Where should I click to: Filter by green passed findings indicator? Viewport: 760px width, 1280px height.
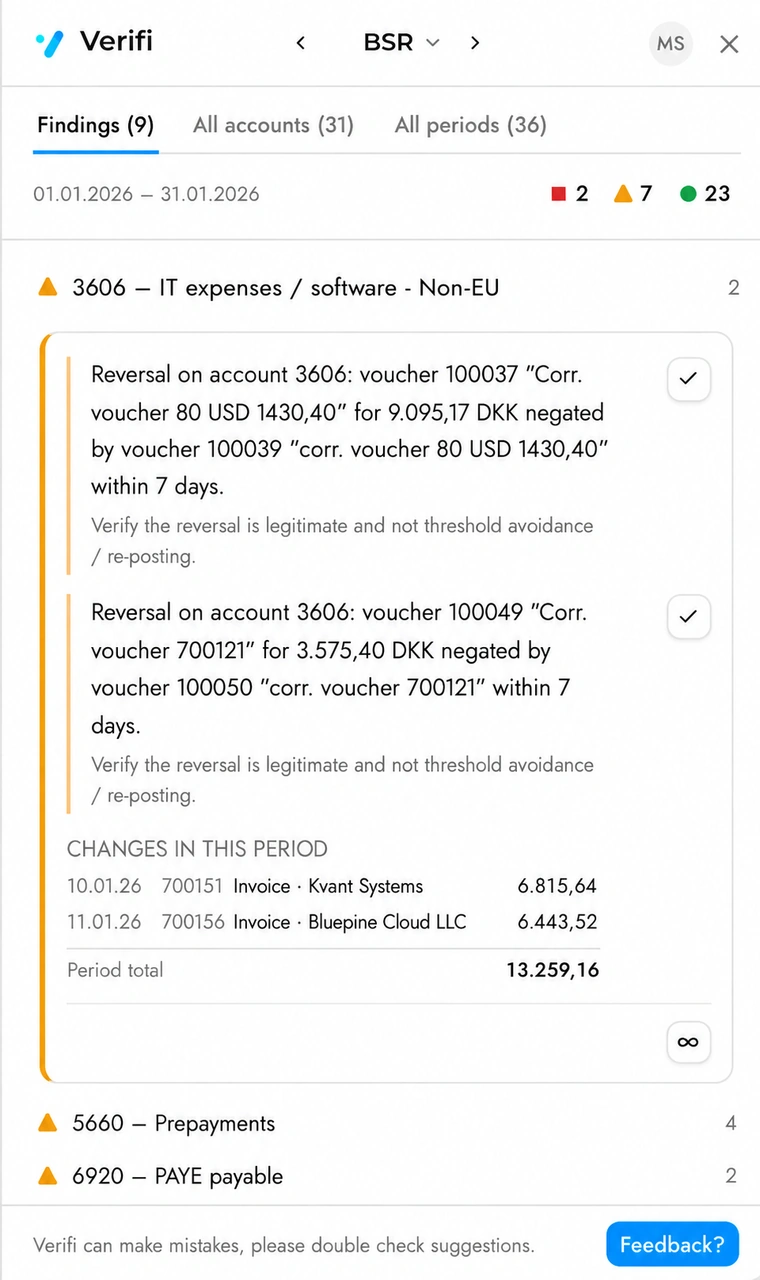pos(705,194)
